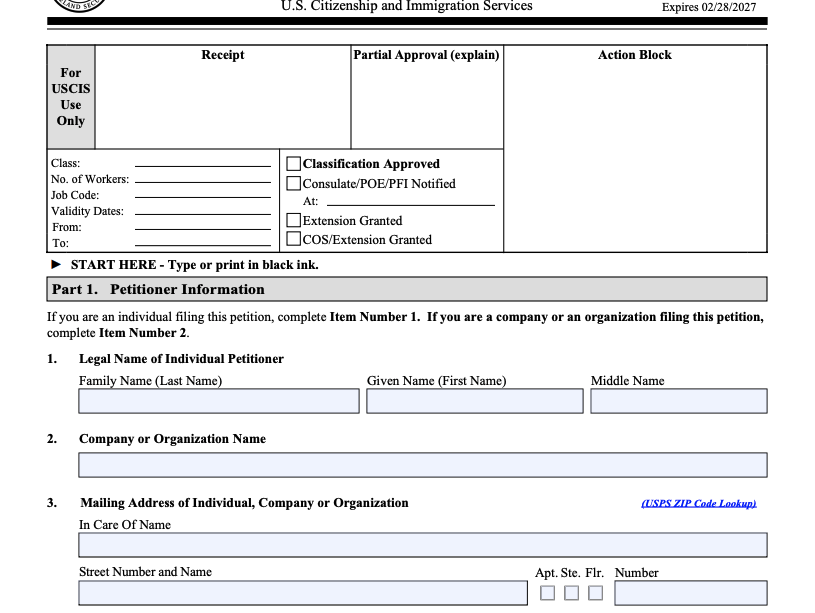The image size is (815, 613).
Task: Select the Apt. unit type checkbox
Action: pos(547,593)
